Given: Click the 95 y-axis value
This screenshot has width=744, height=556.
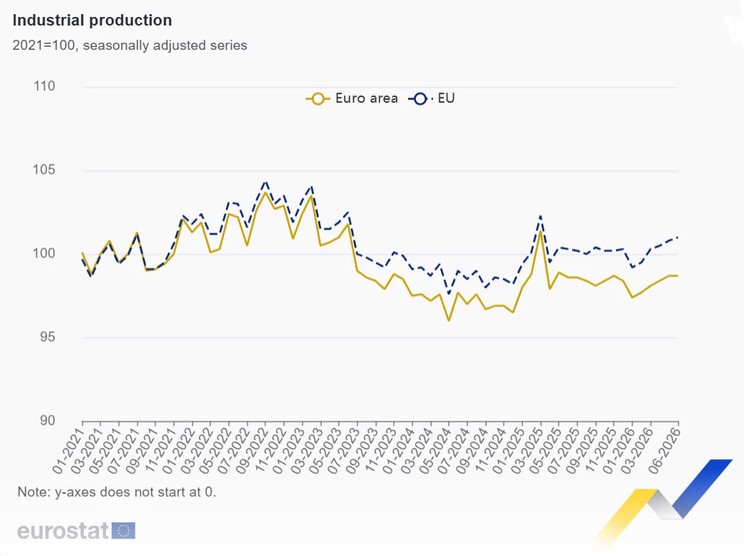Looking at the screenshot, I should pos(47,337).
